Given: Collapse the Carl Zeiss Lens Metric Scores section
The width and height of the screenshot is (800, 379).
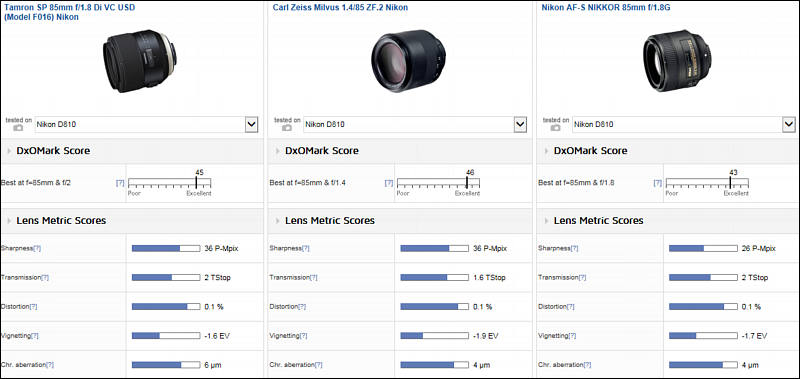Looking at the screenshot, I should pyautogui.click(x=278, y=221).
